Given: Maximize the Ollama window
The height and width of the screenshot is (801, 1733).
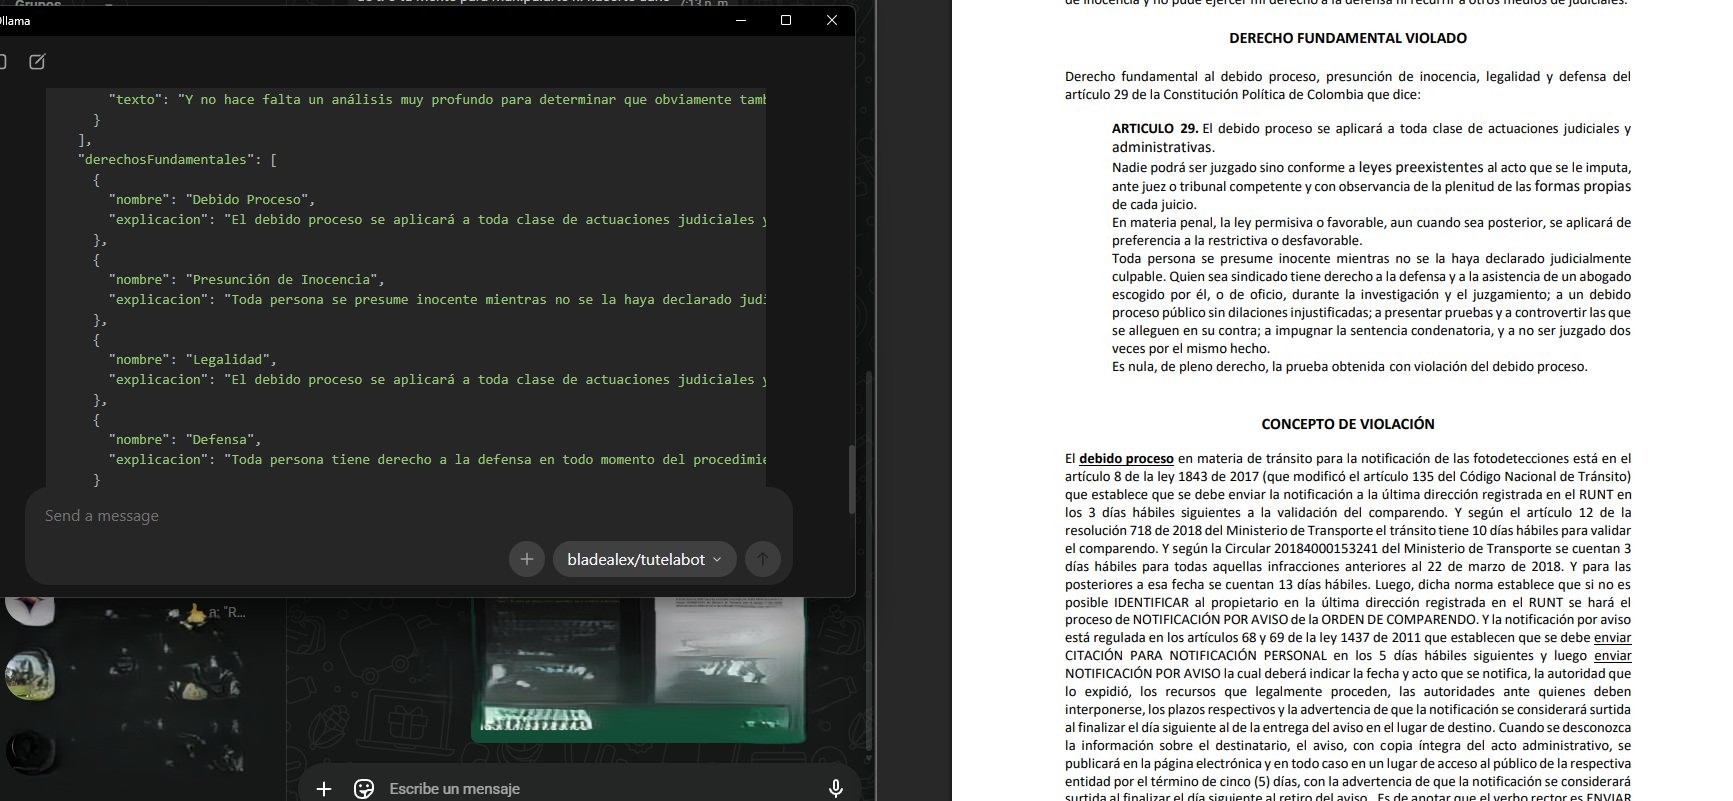Looking at the screenshot, I should click(x=786, y=20).
